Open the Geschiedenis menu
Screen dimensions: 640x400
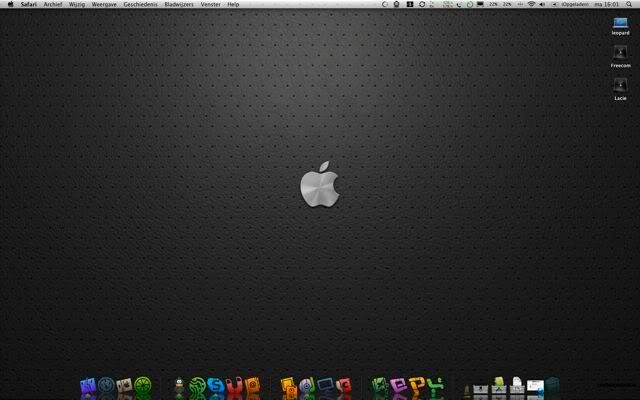140,4
